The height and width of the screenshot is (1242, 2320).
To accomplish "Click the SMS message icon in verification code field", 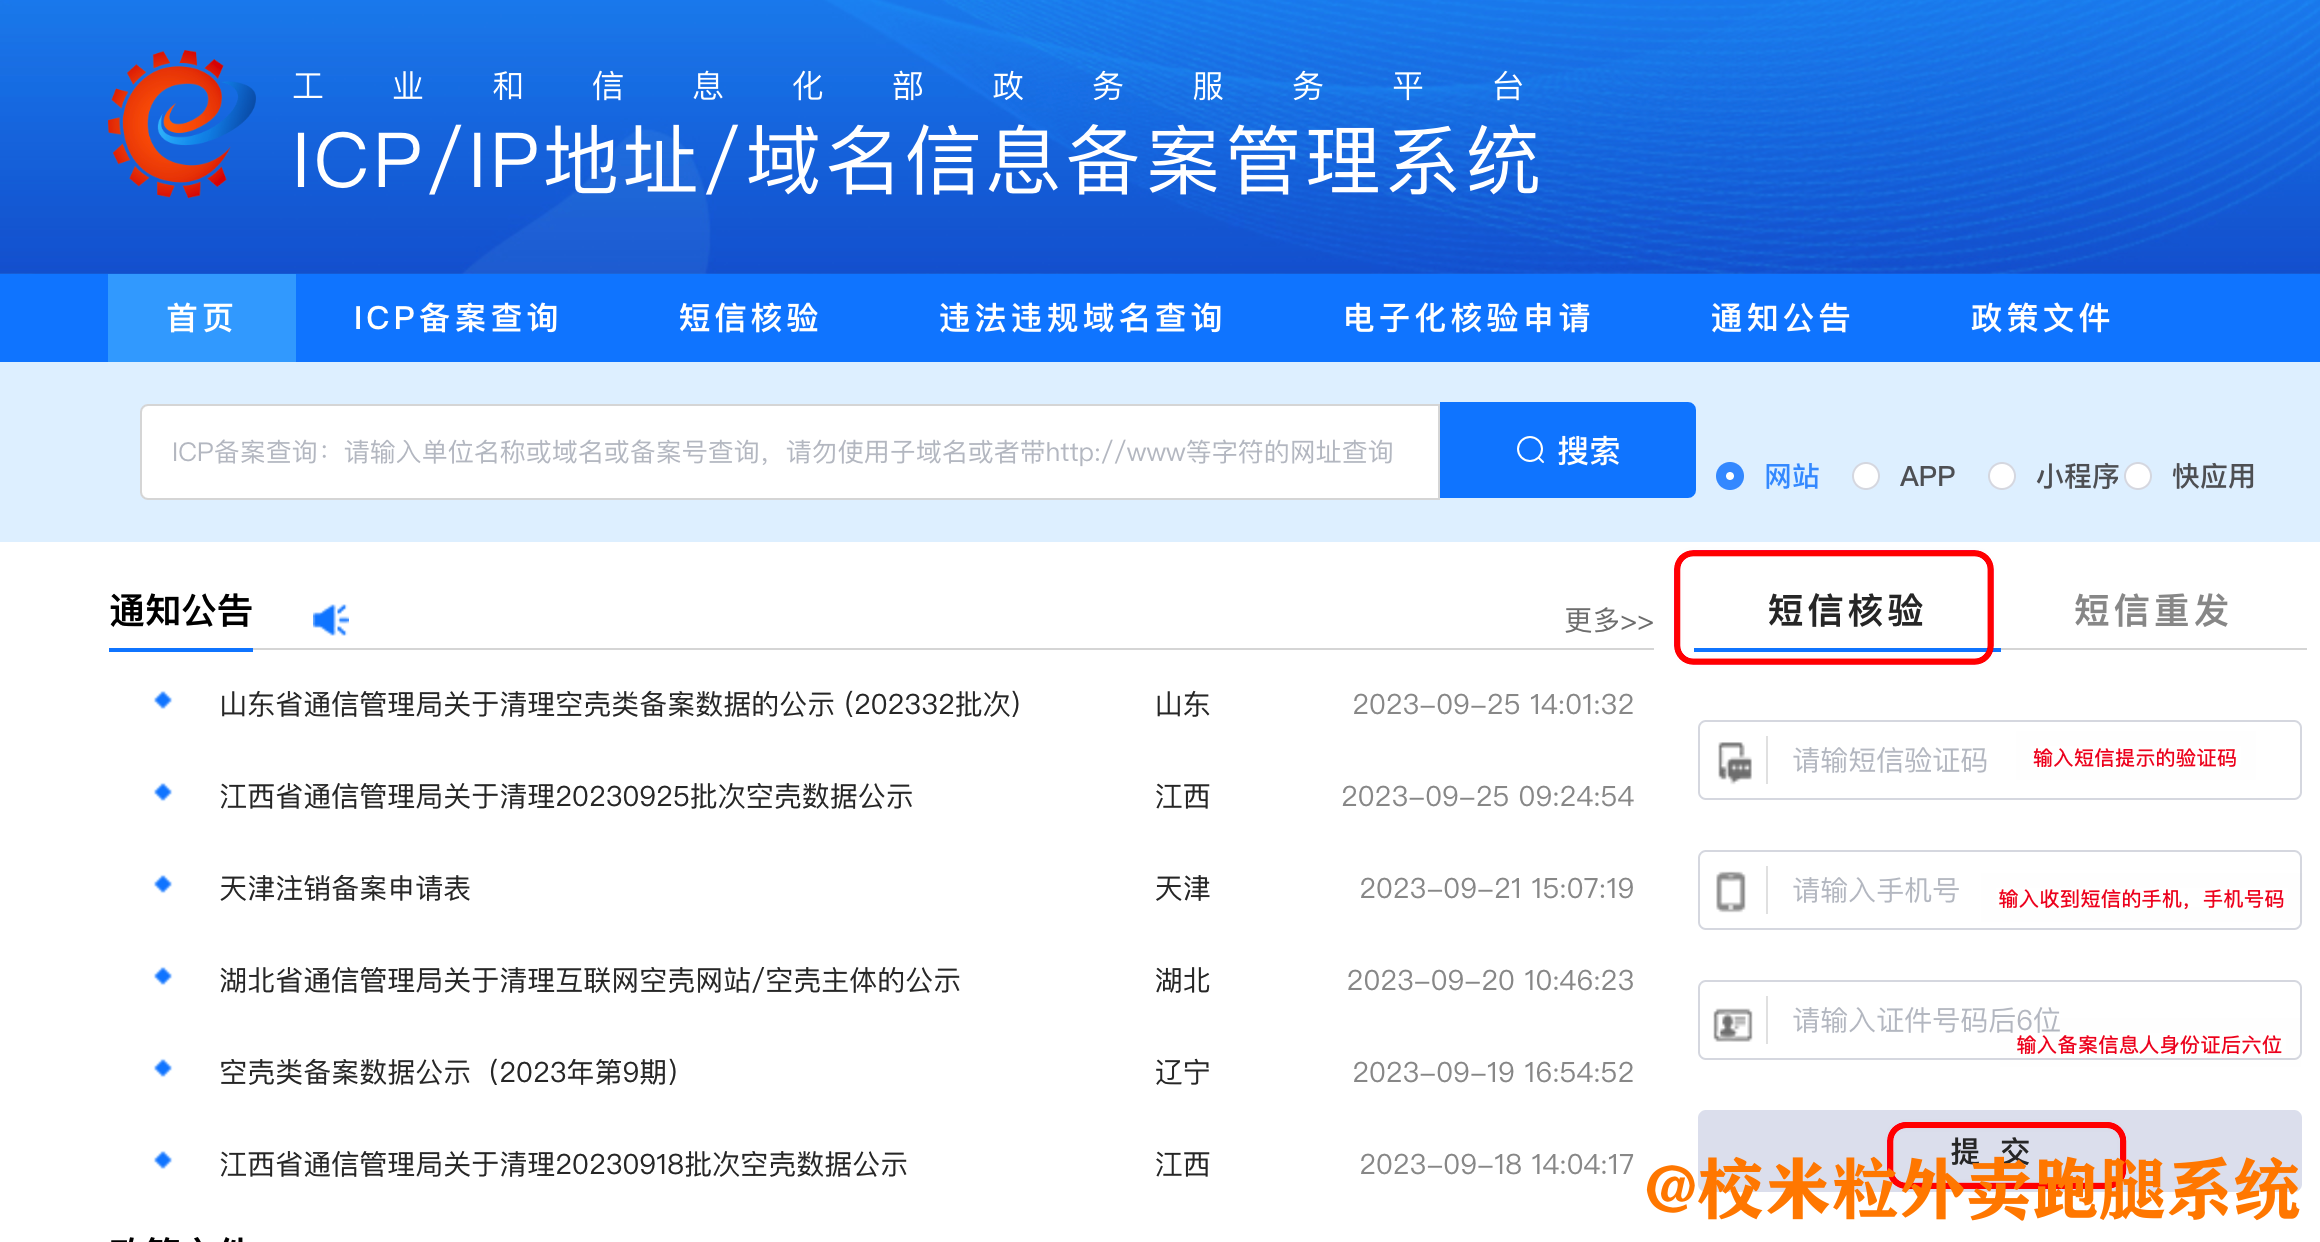I will coord(1735,760).
